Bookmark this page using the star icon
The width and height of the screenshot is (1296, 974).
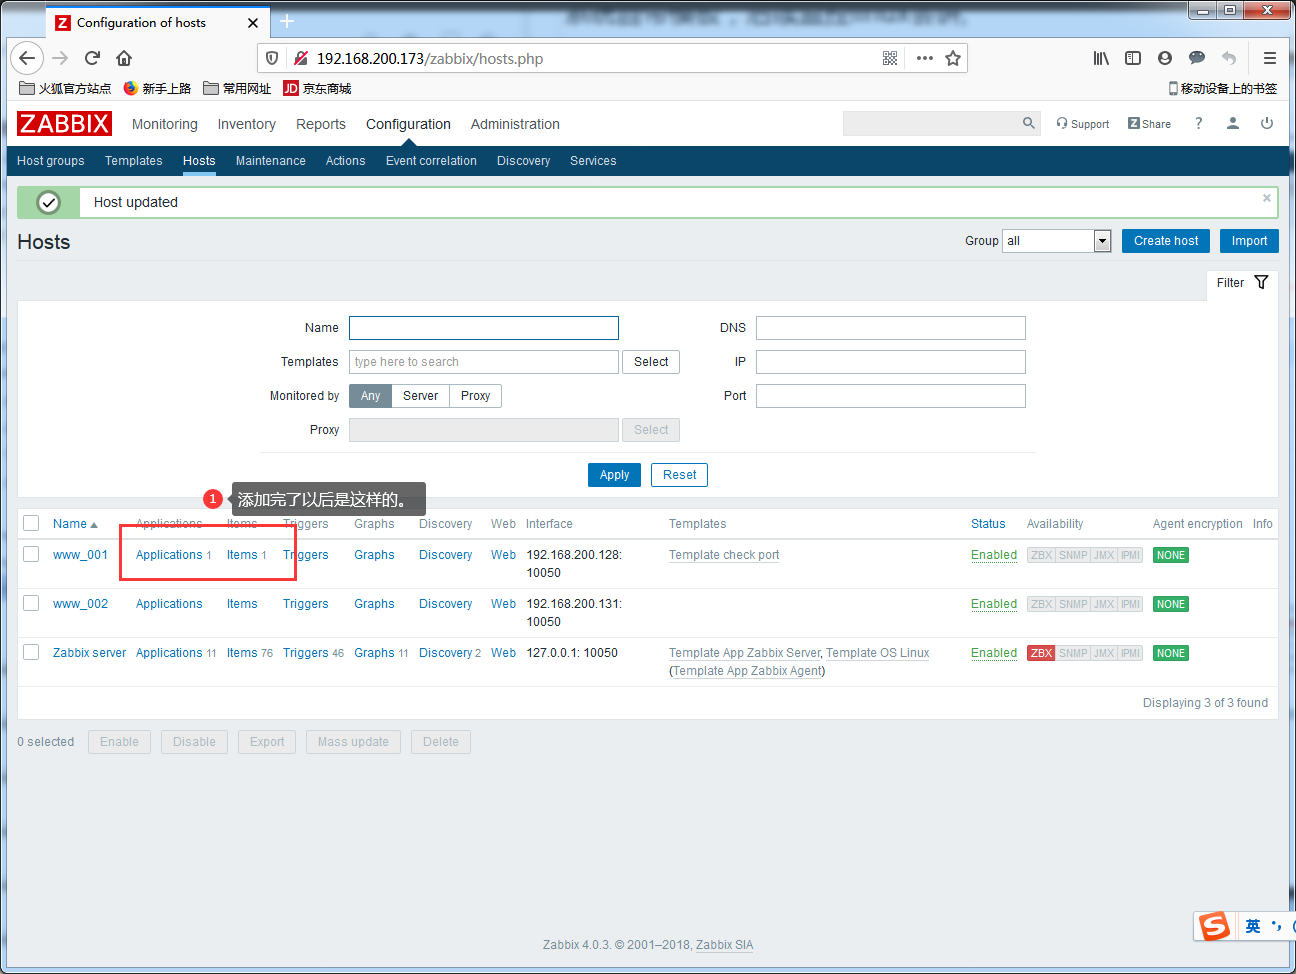[x=953, y=58]
